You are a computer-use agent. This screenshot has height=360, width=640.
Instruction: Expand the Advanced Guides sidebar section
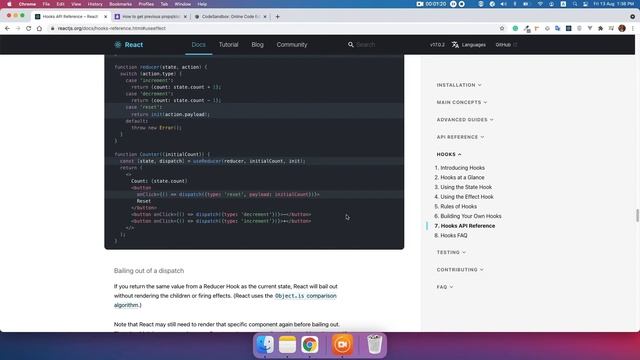(x=465, y=120)
